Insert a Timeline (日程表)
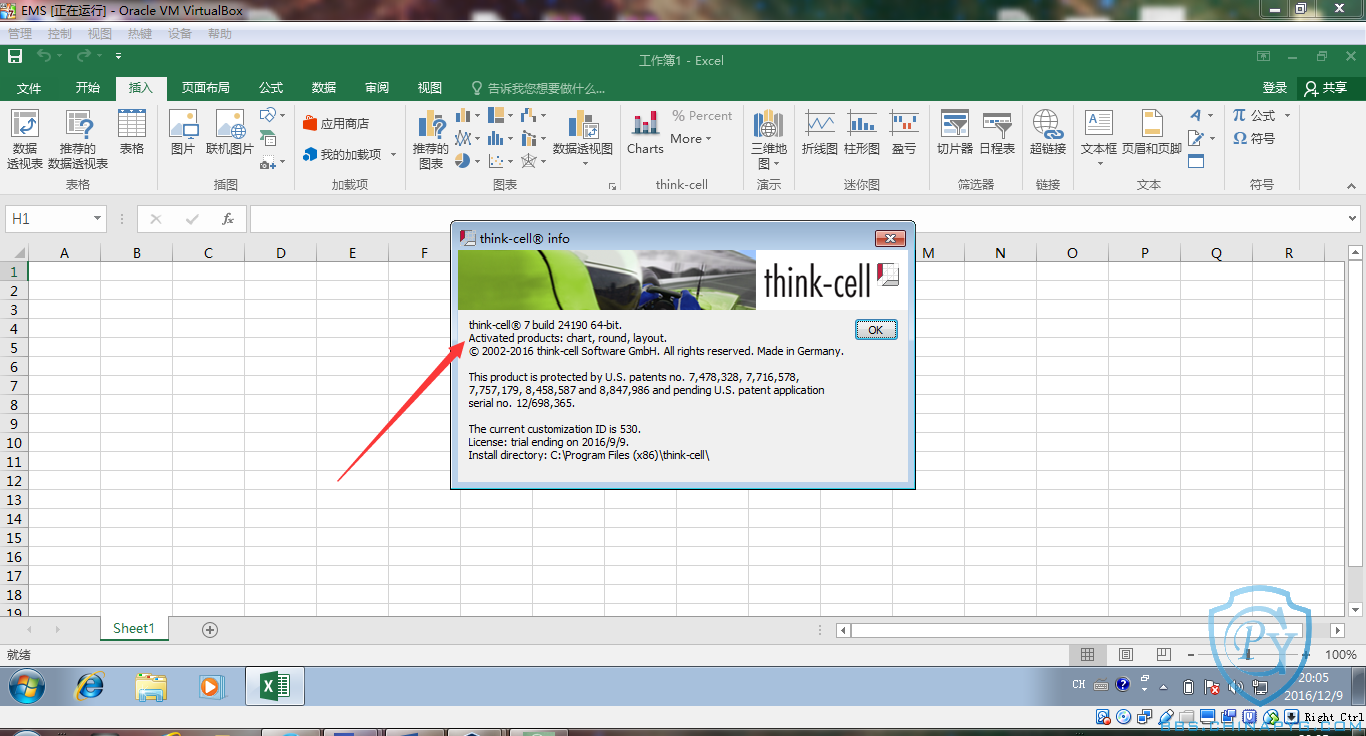 [997, 132]
